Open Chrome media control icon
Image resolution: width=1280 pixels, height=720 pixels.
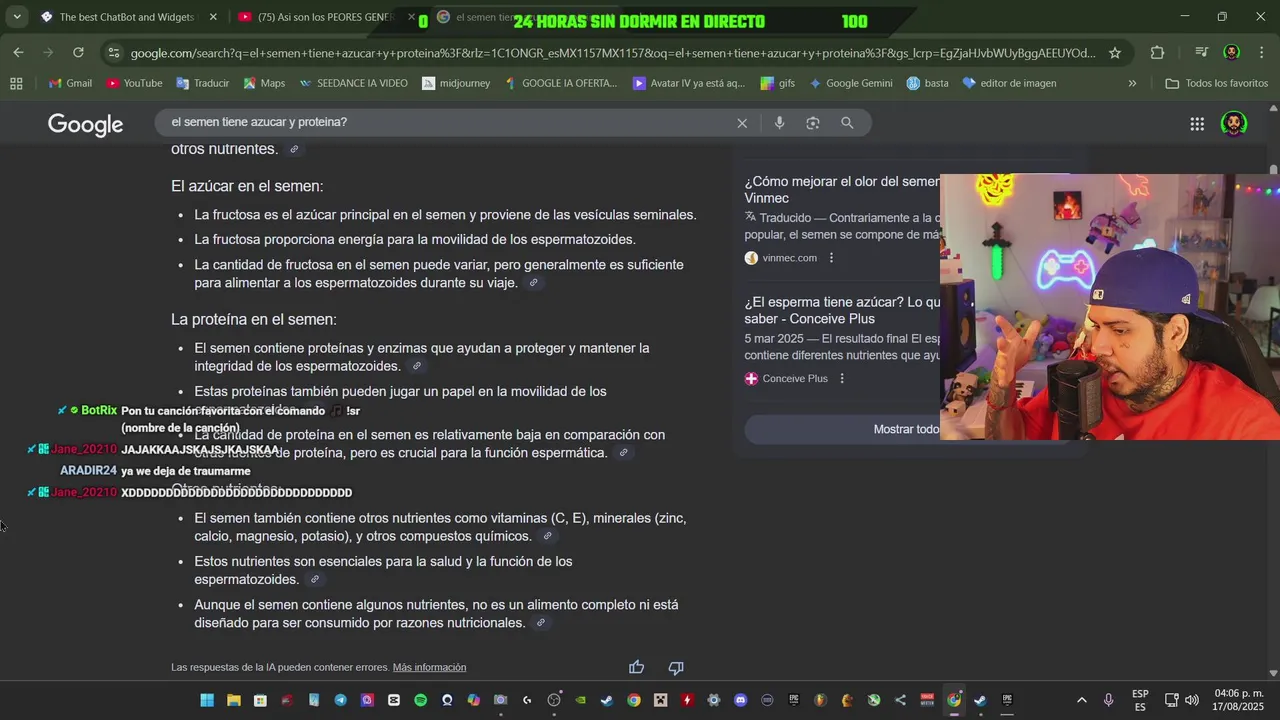[1202, 53]
